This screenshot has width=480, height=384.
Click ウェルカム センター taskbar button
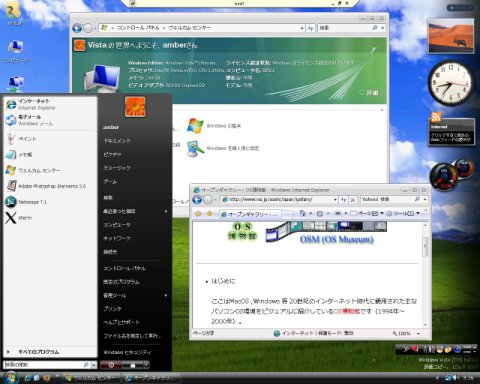tap(91, 378)
